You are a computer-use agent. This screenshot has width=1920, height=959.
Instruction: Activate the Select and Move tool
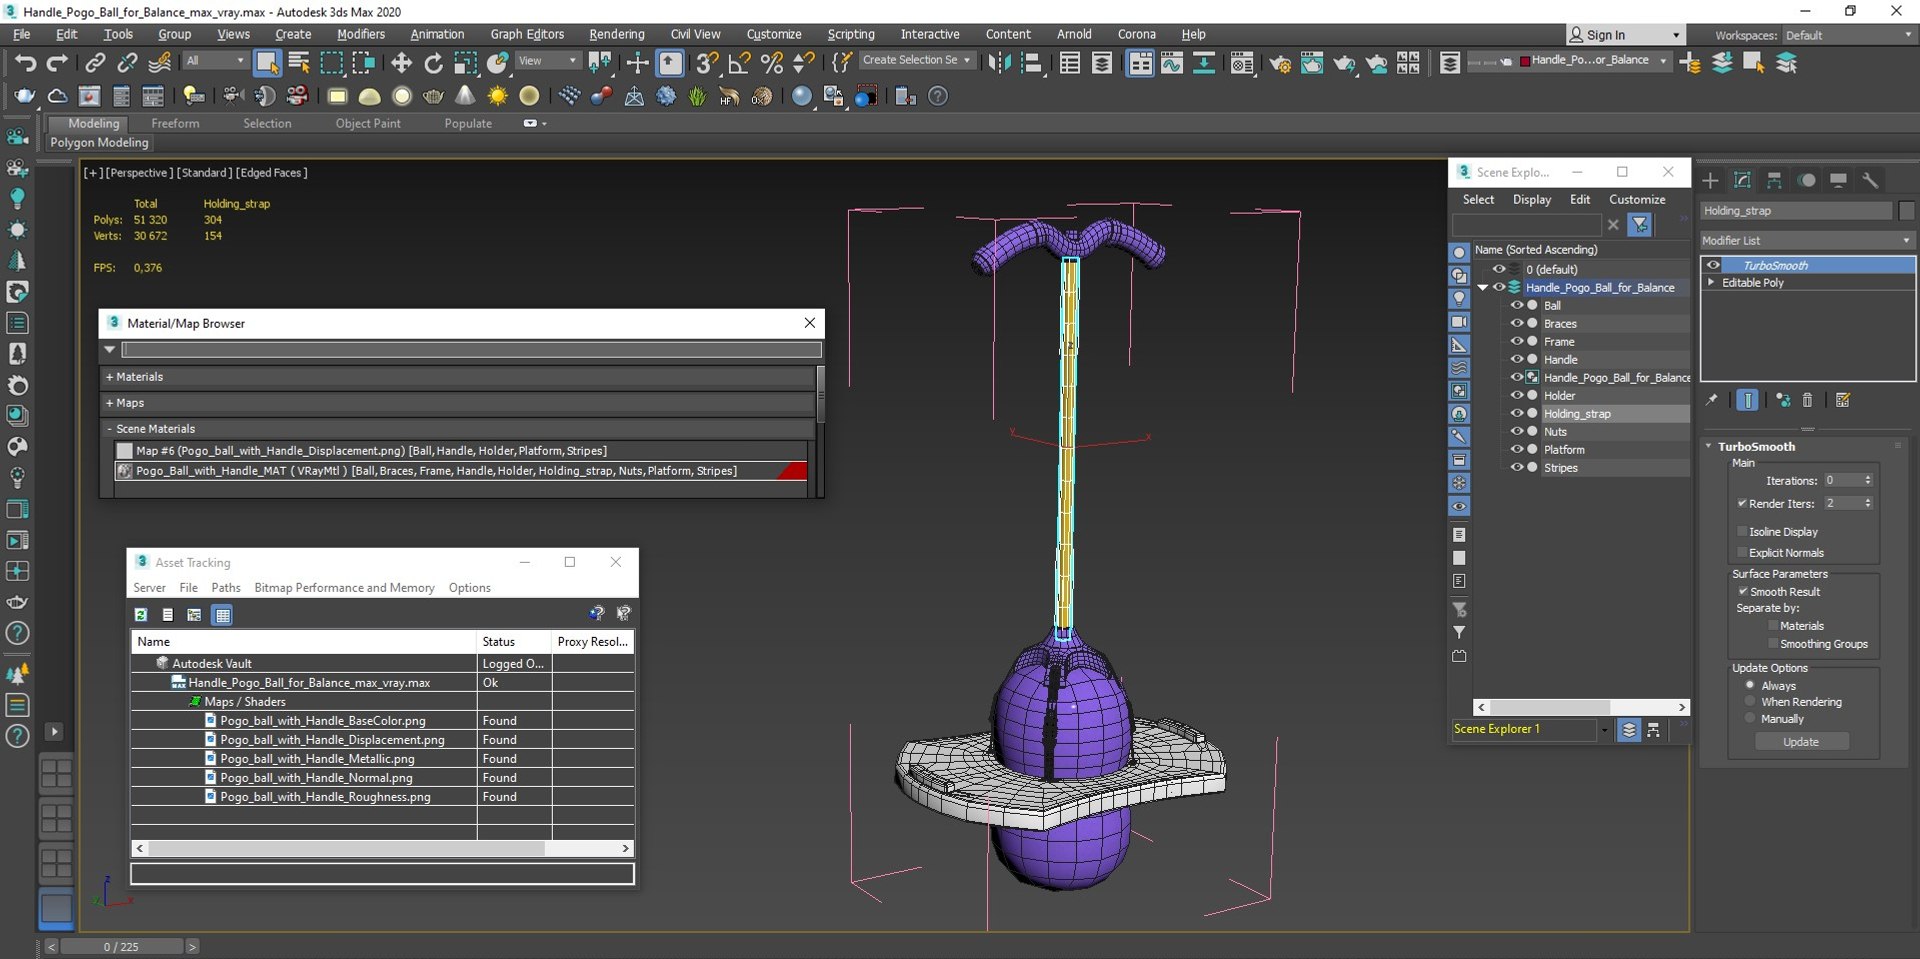pyautogui.click(x=401, y=63)
